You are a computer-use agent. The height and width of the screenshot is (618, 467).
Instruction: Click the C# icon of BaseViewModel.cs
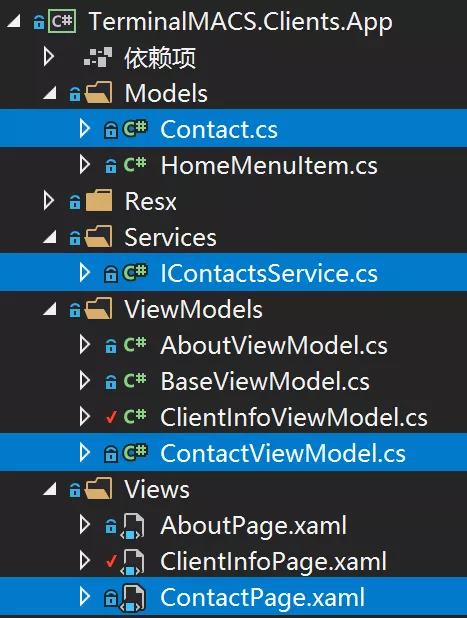(135, 380)
